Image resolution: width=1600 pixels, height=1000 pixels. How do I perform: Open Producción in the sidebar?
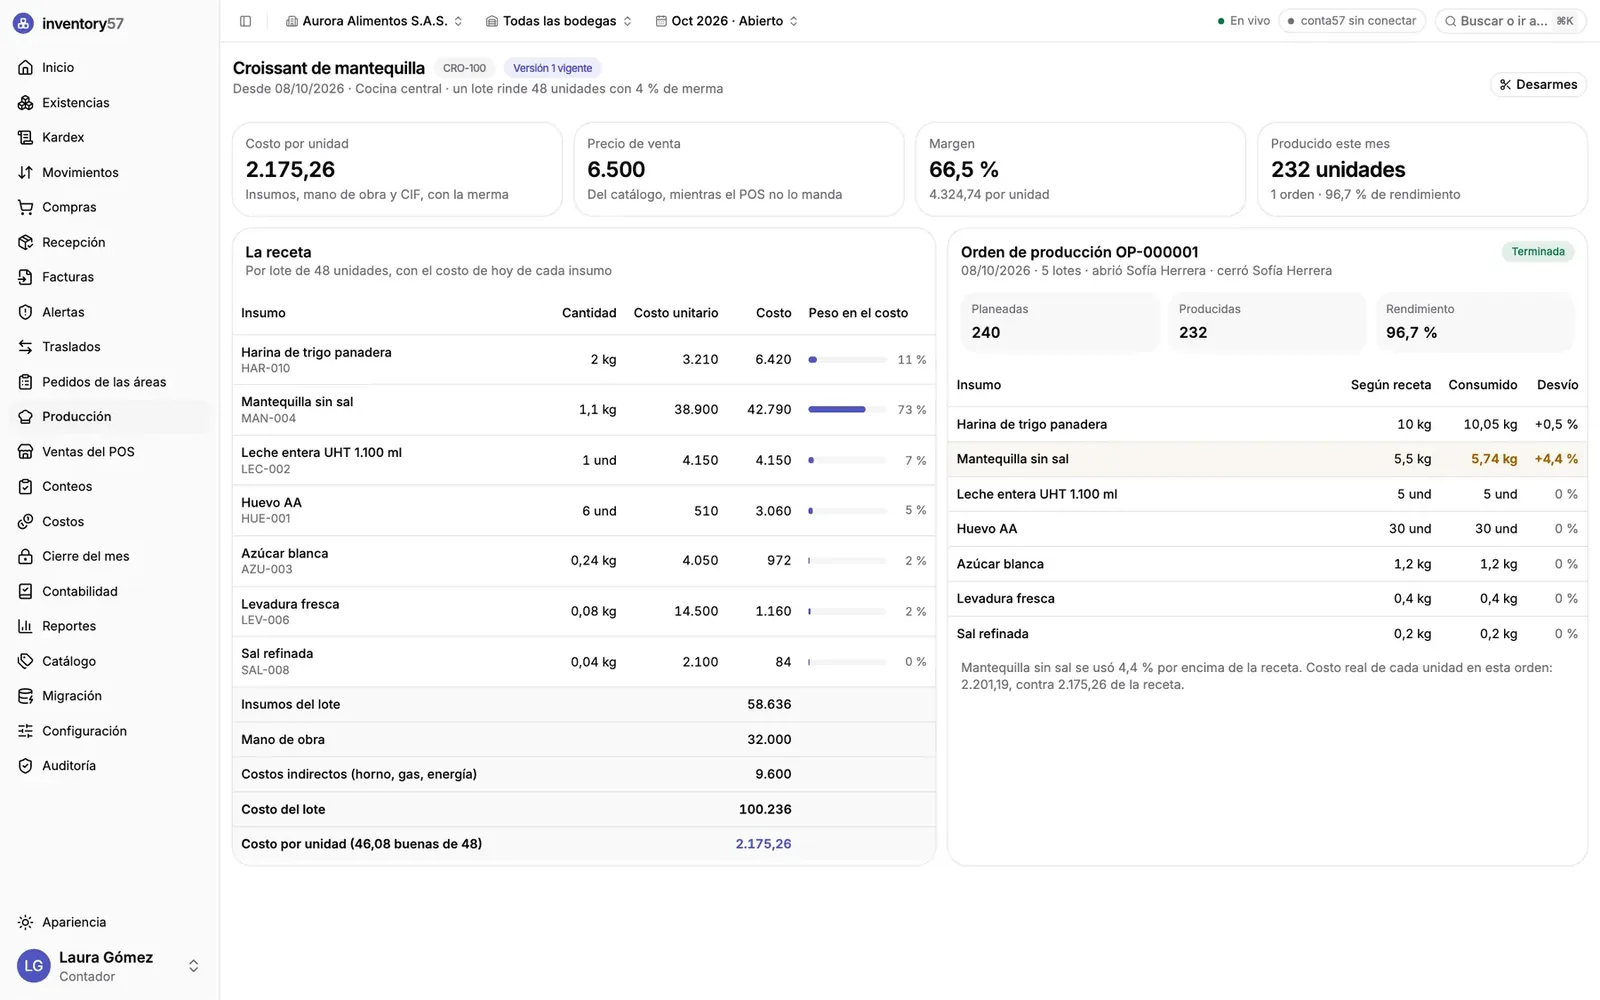(x=109, y=417)
